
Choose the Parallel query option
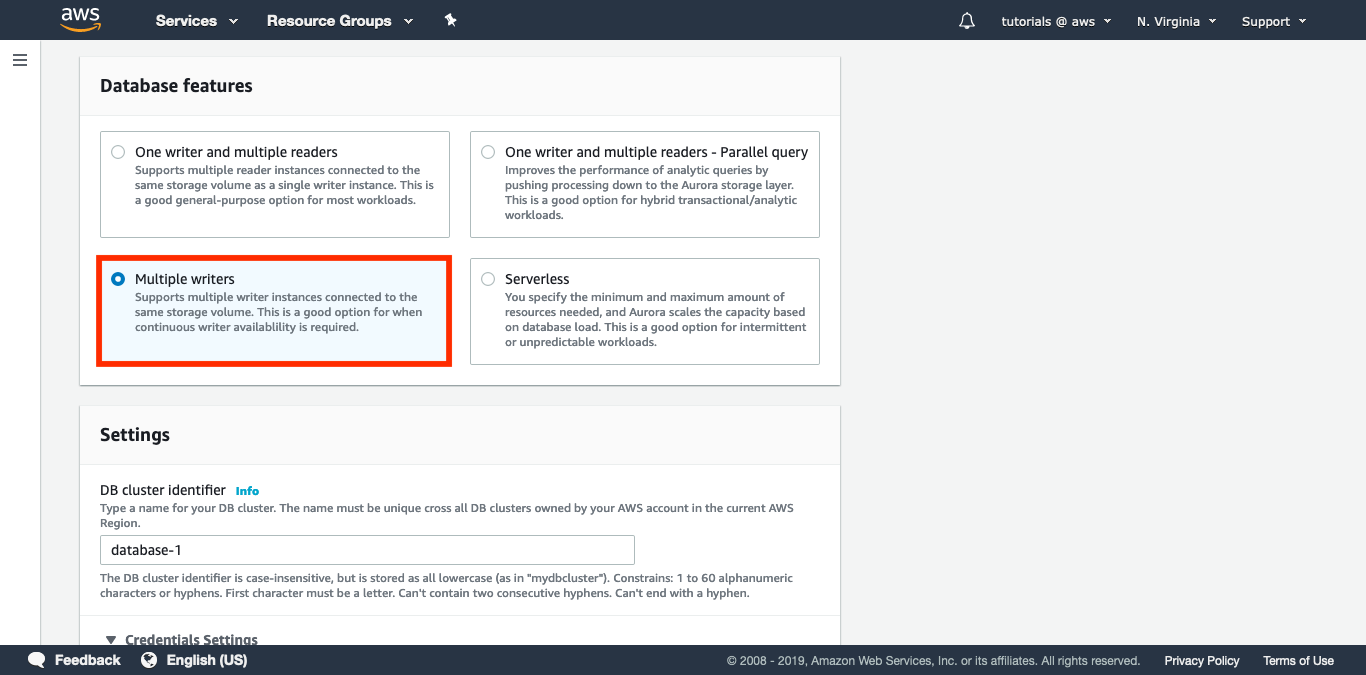point(487,151)
